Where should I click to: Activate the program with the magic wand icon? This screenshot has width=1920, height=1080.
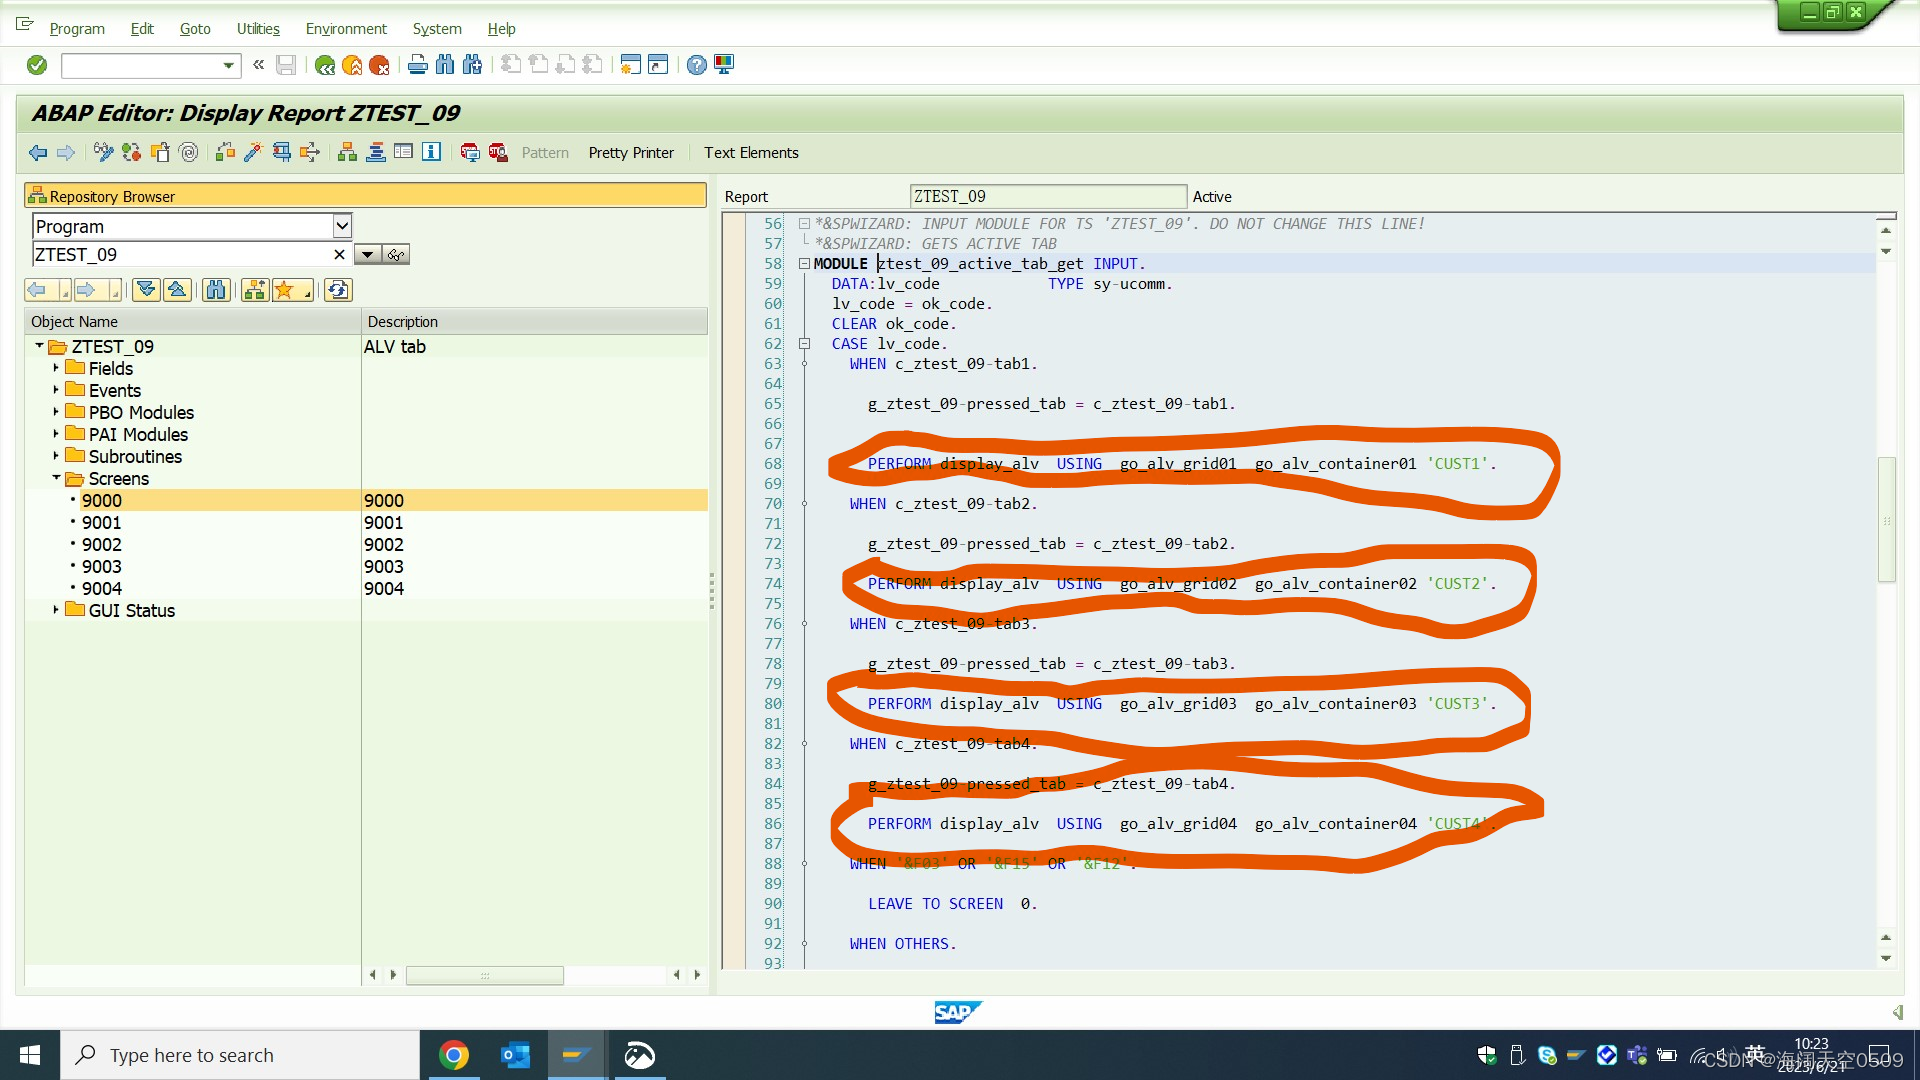(251, 152)
